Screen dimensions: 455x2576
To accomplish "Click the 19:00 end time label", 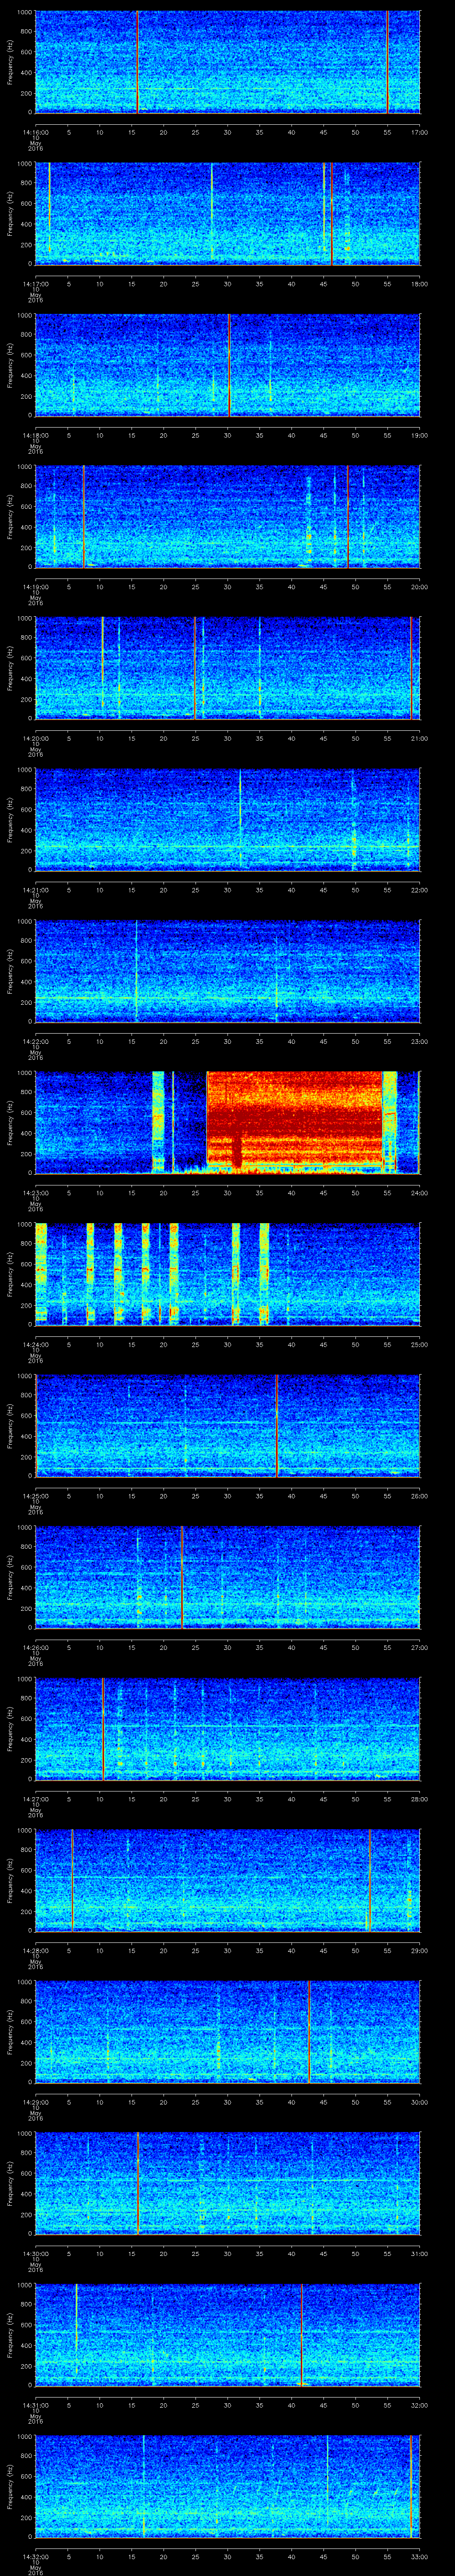I will coord(419,435).
